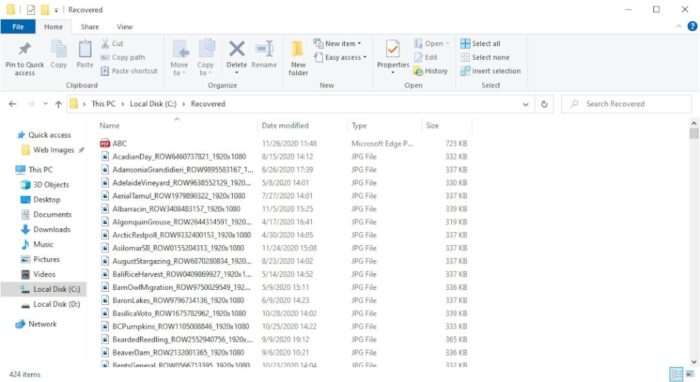Viewport: 700px width, 382px height.
Task: Switch to large icons view toggle
Action: pyautogui.click(x=691, y=374)
